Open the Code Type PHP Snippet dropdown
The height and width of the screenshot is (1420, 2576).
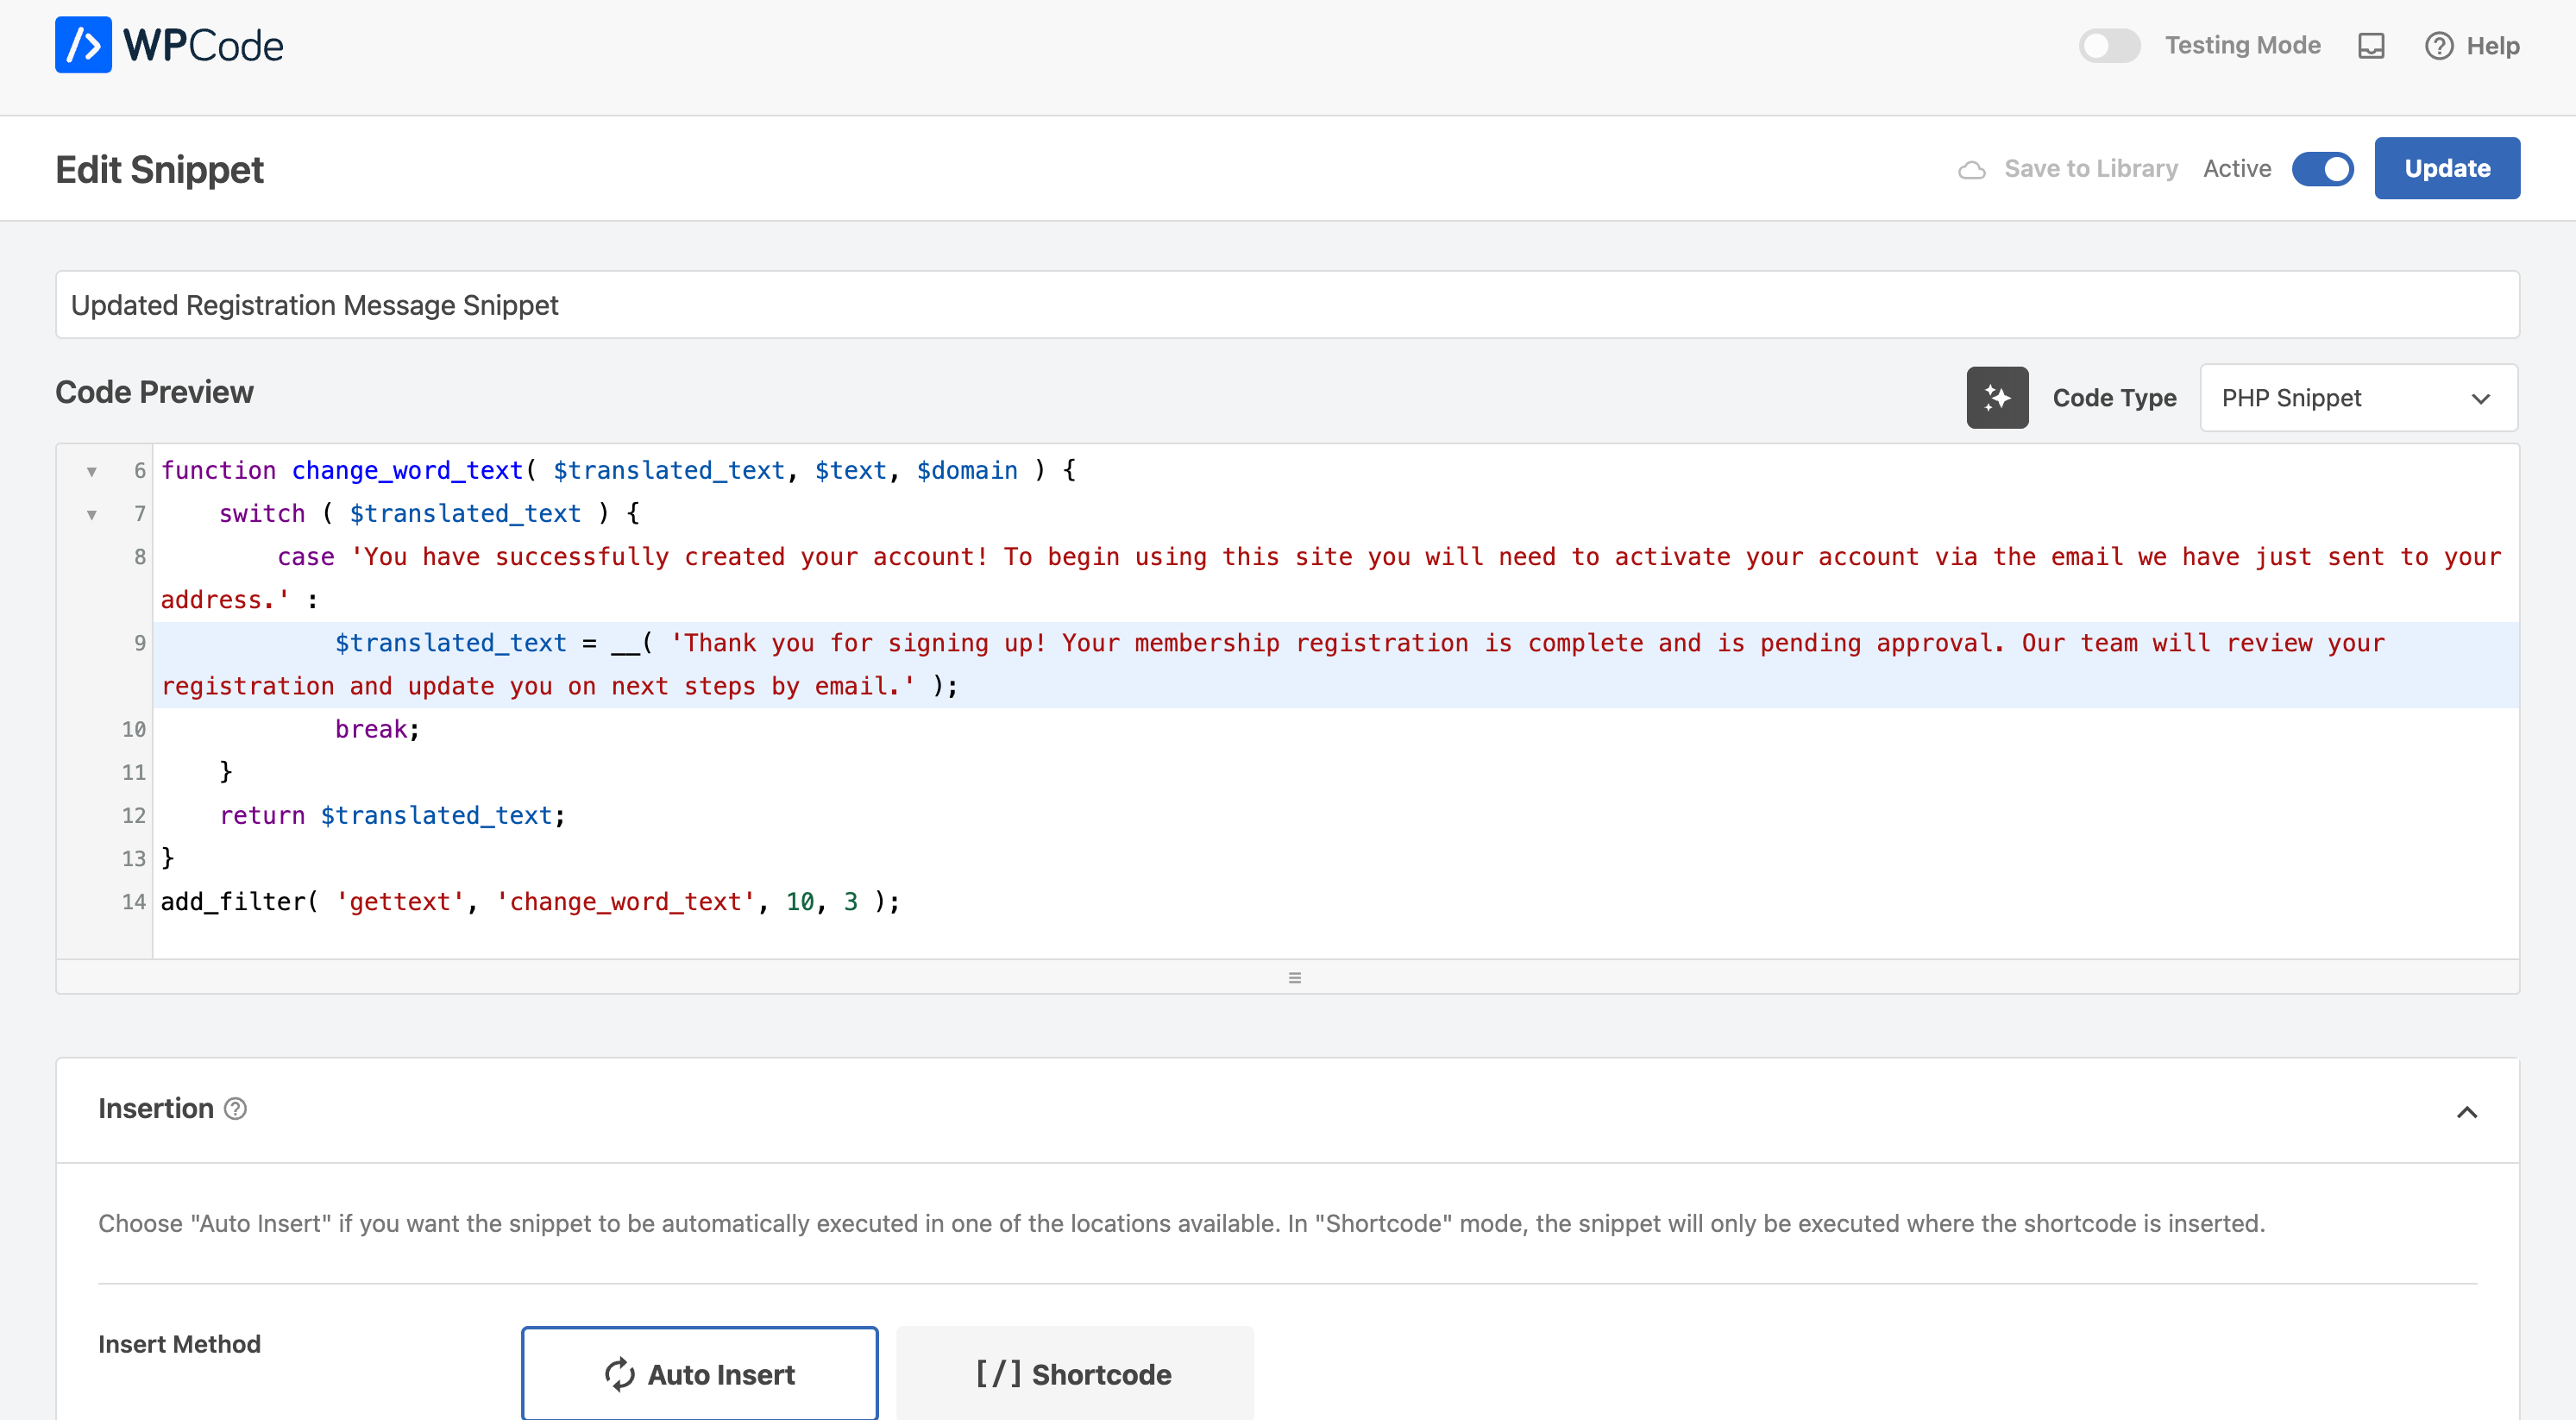[x=2358, y=398]
